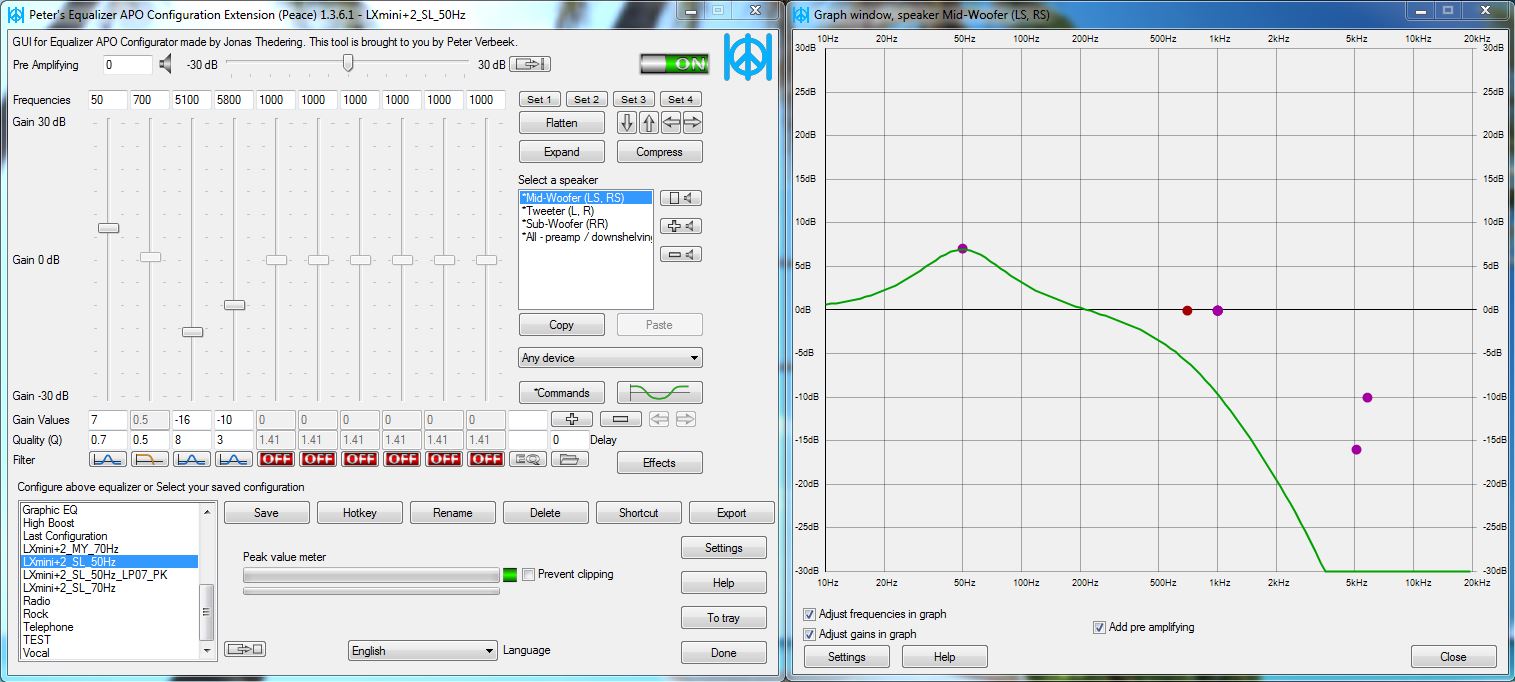Image resolution: width=1515 pixels, height=682 pixels.
Task: Click the green curve graph icon button
Action: (660, 393)
